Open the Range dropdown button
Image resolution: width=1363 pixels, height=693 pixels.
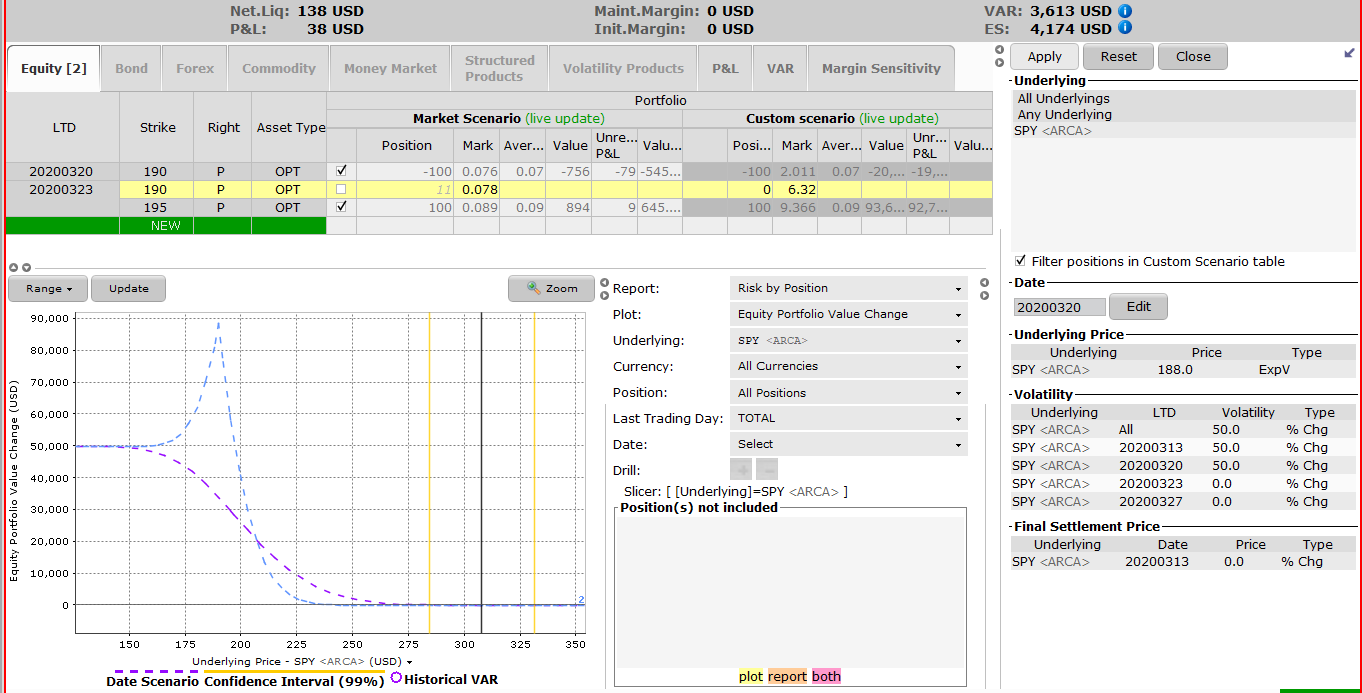[x=48, y=288]
